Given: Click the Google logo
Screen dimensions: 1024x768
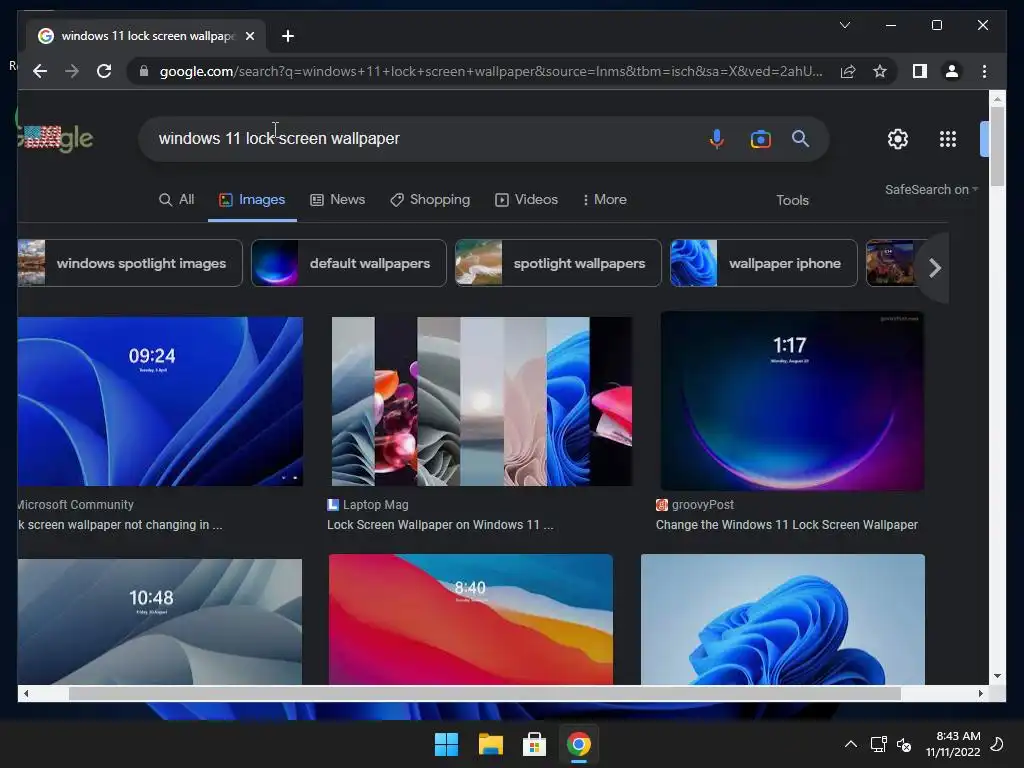Looking at the screenshot, I should [56, 137].
